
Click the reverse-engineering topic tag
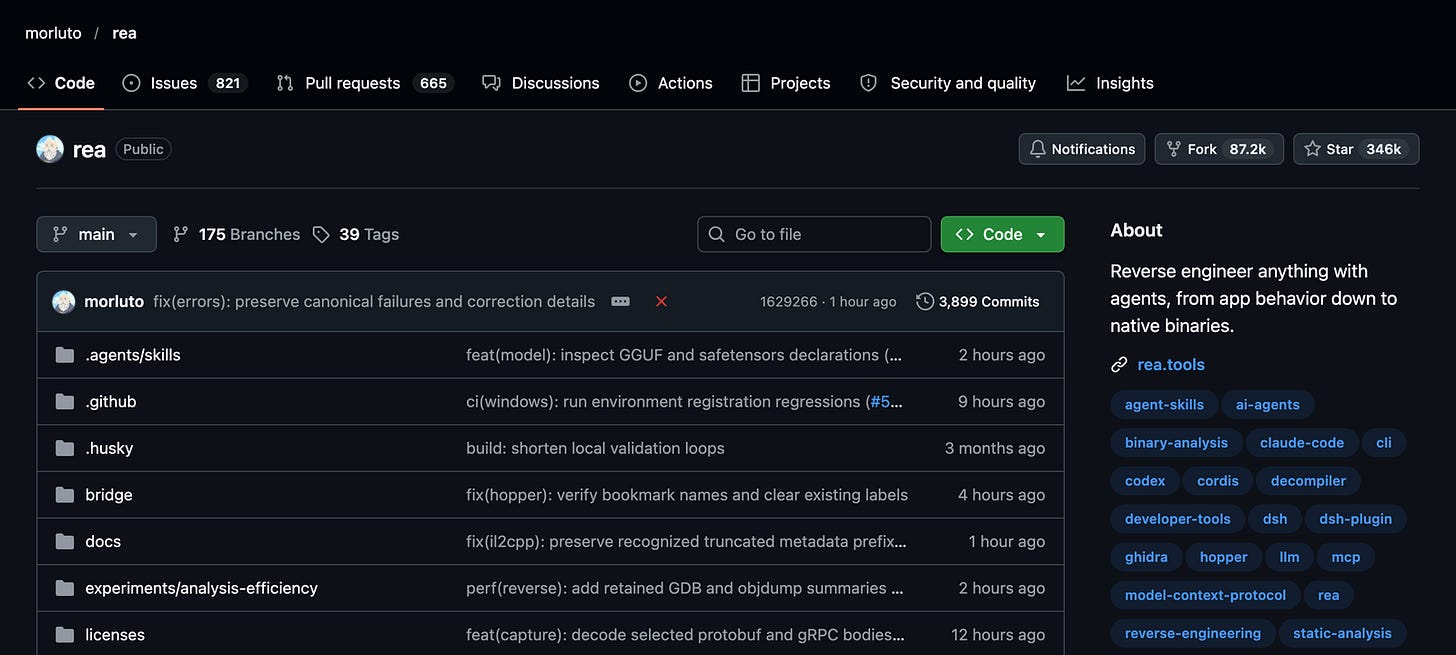tap(1193, 633)
